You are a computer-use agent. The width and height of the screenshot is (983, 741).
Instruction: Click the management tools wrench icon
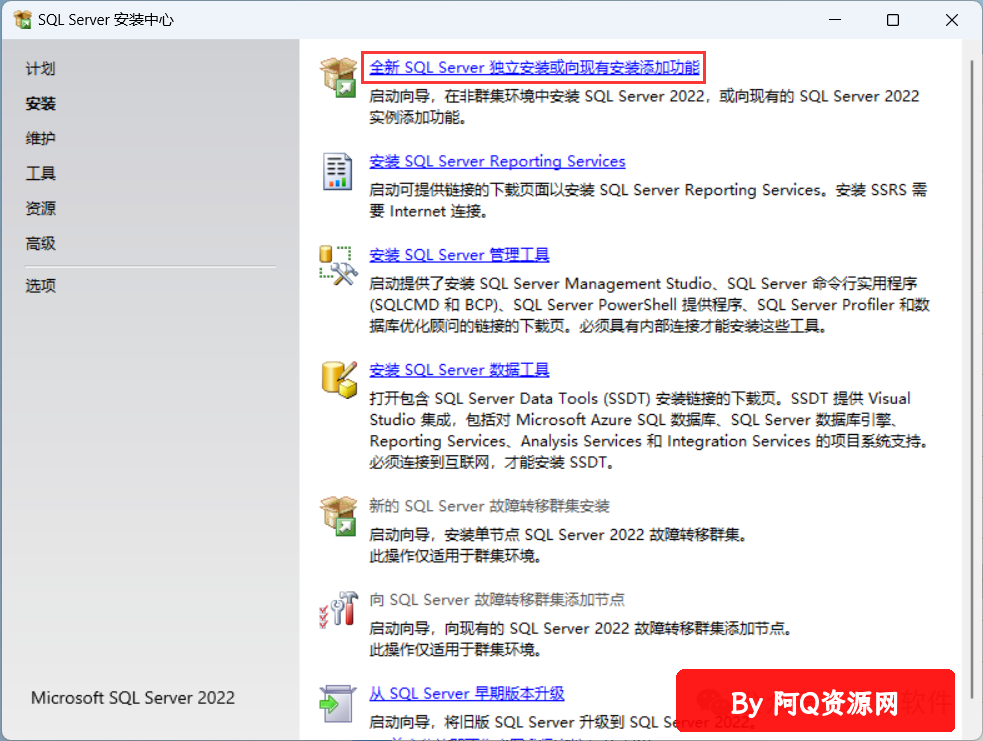click(339, 265)
